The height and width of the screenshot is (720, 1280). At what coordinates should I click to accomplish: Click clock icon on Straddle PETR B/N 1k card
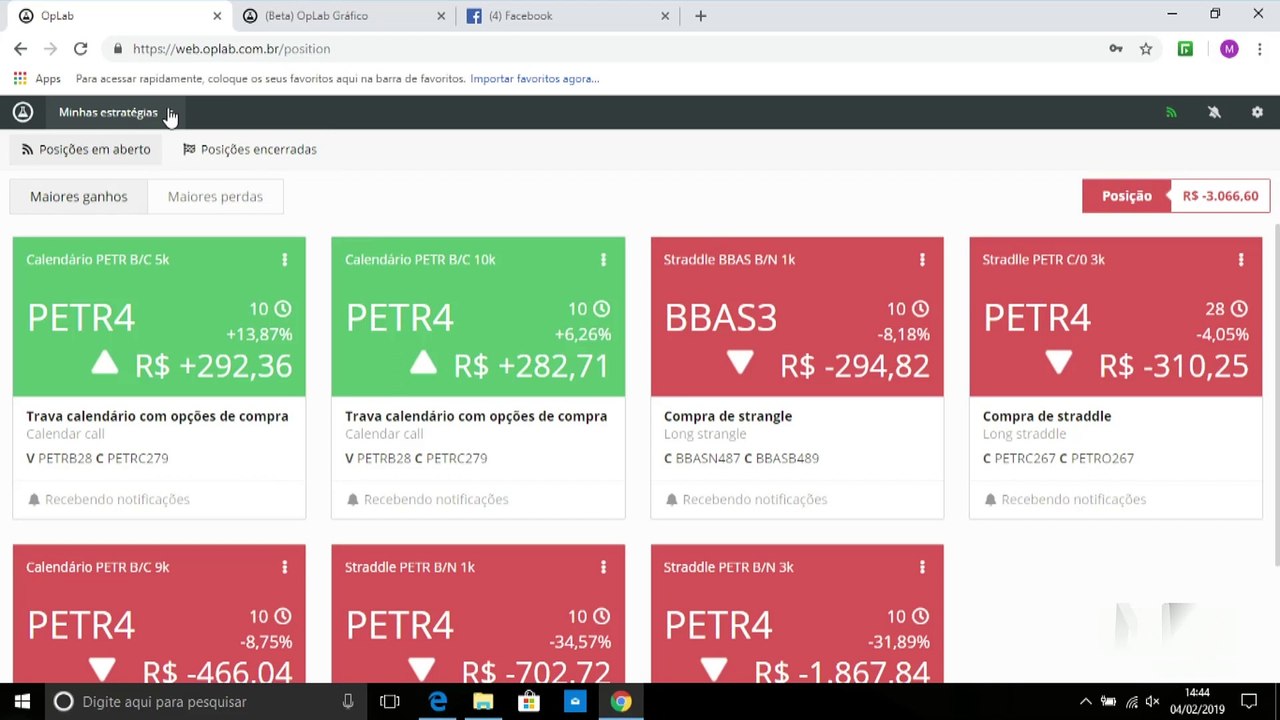pos(601,616)
